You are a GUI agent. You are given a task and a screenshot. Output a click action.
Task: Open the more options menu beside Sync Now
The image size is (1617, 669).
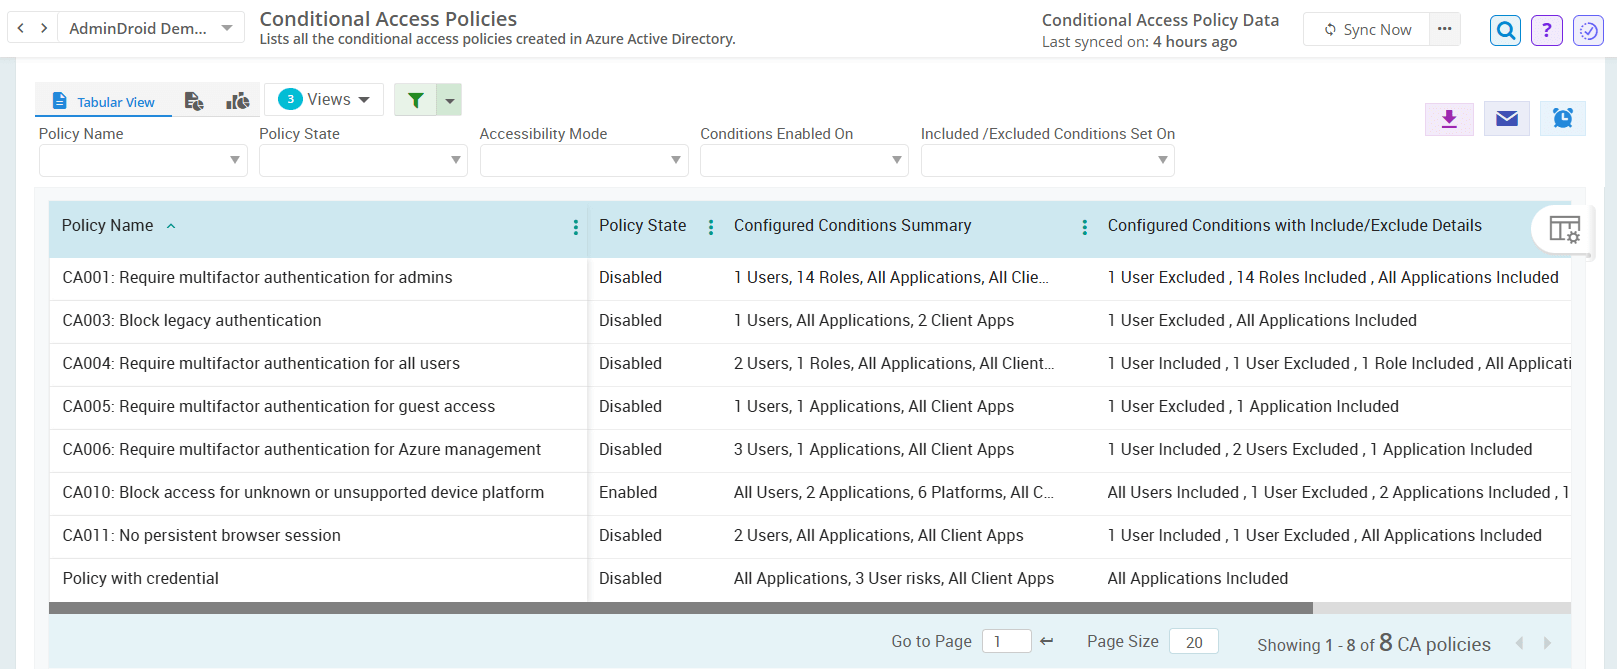tap(1444, 29)
